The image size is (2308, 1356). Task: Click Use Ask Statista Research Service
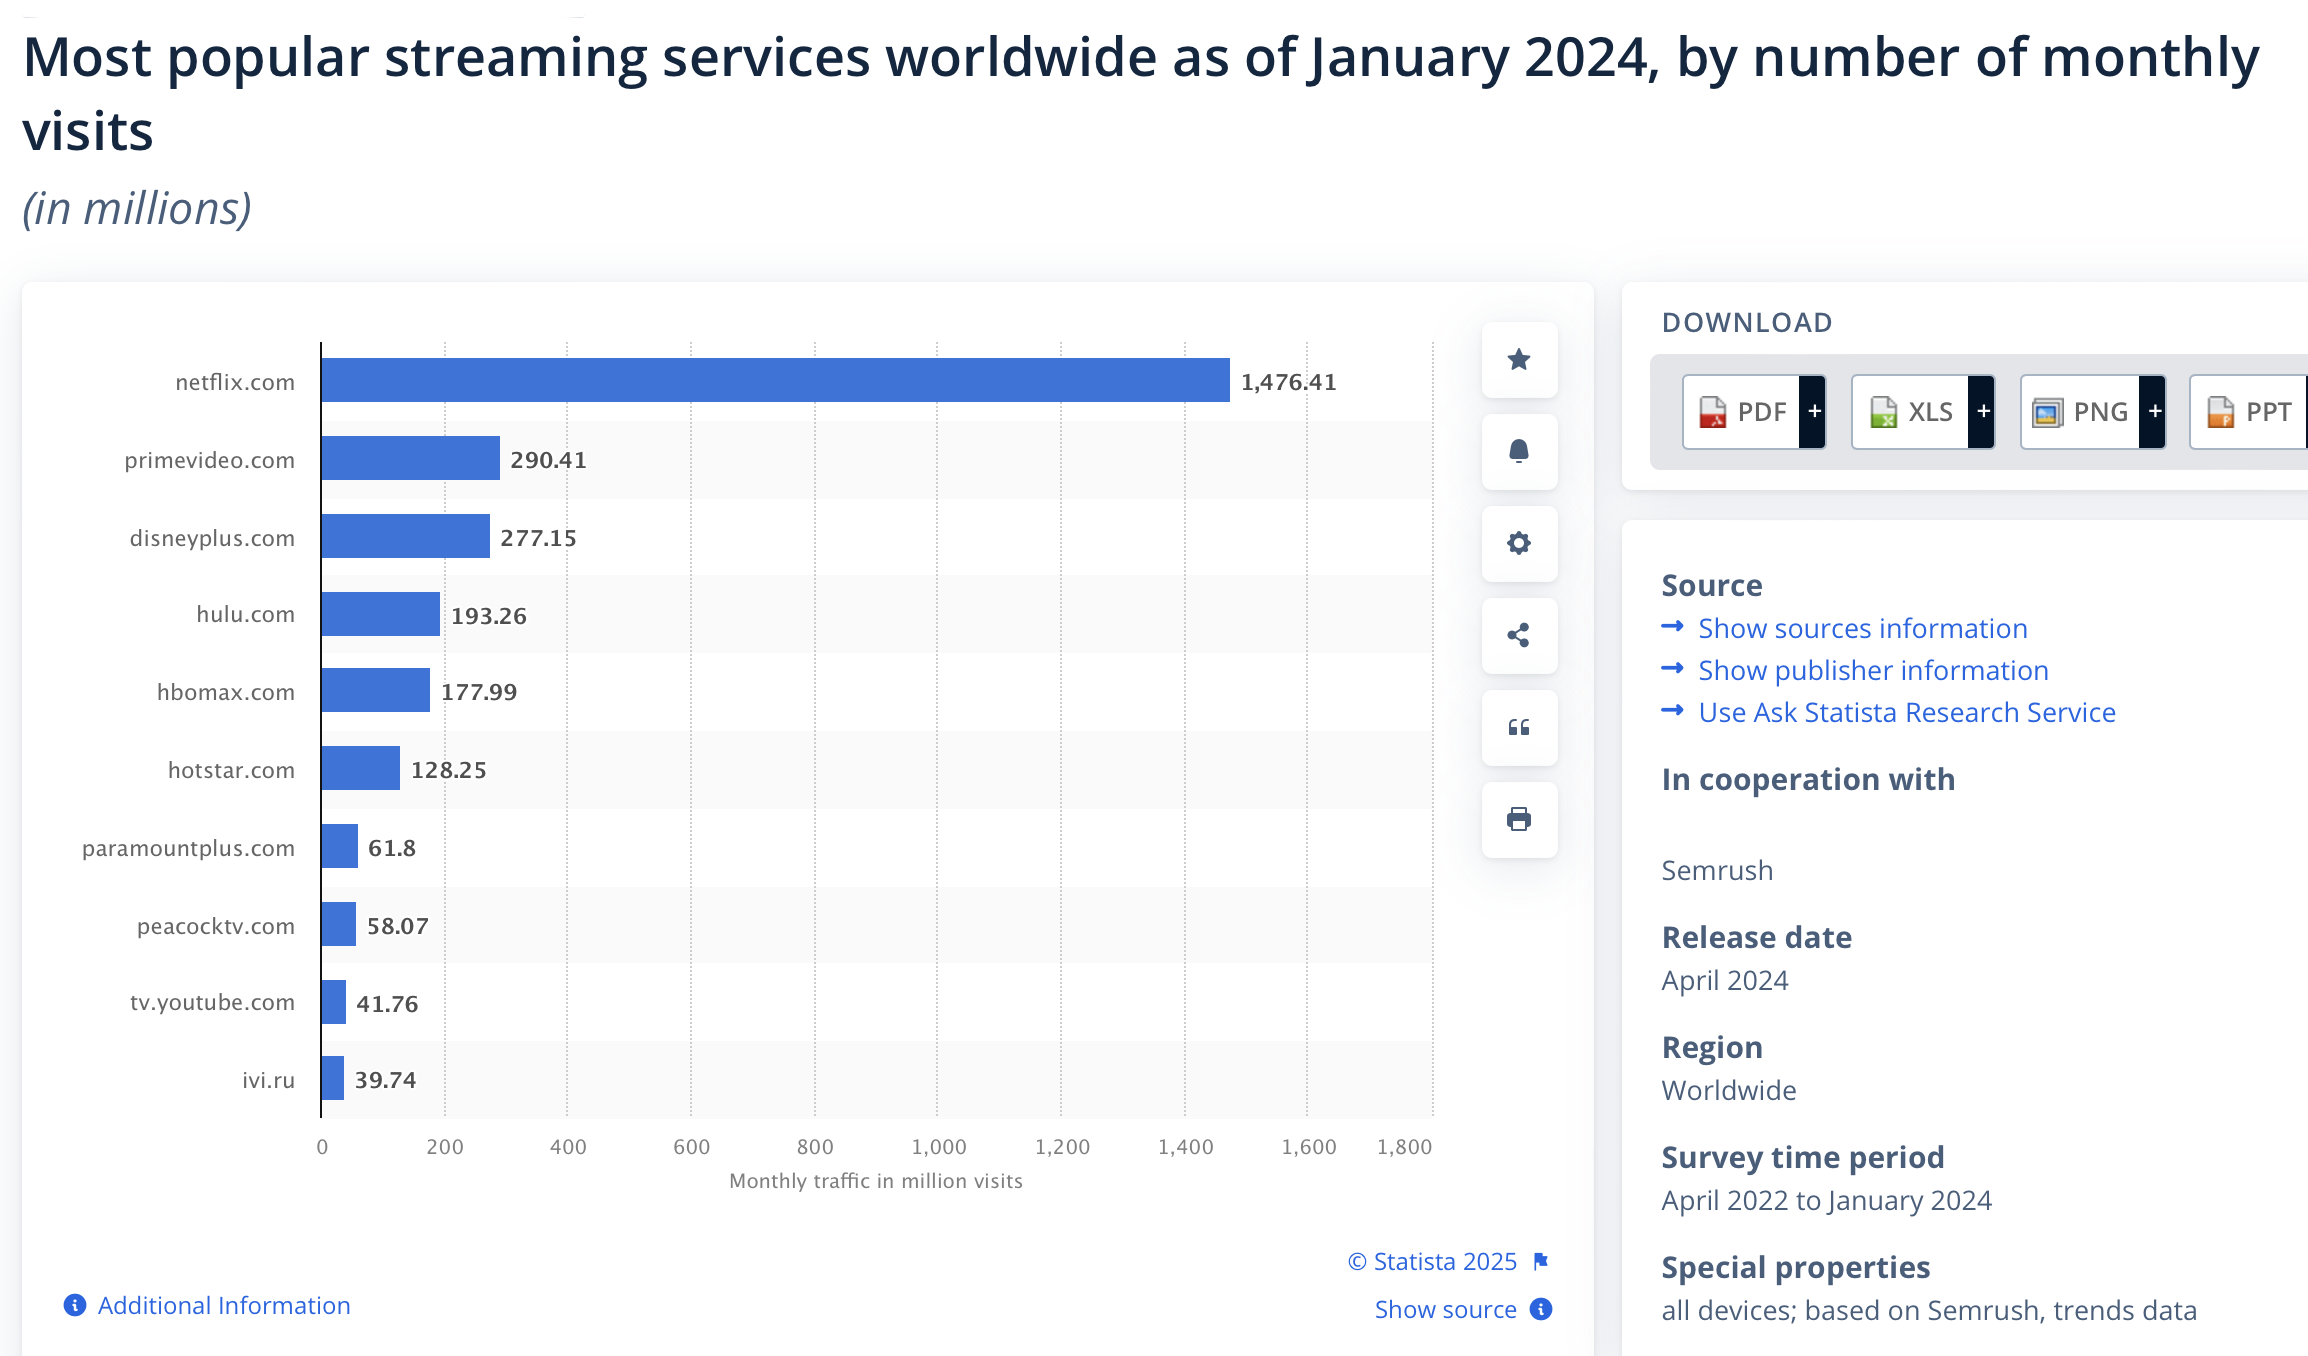click(x=1906, y=713)
